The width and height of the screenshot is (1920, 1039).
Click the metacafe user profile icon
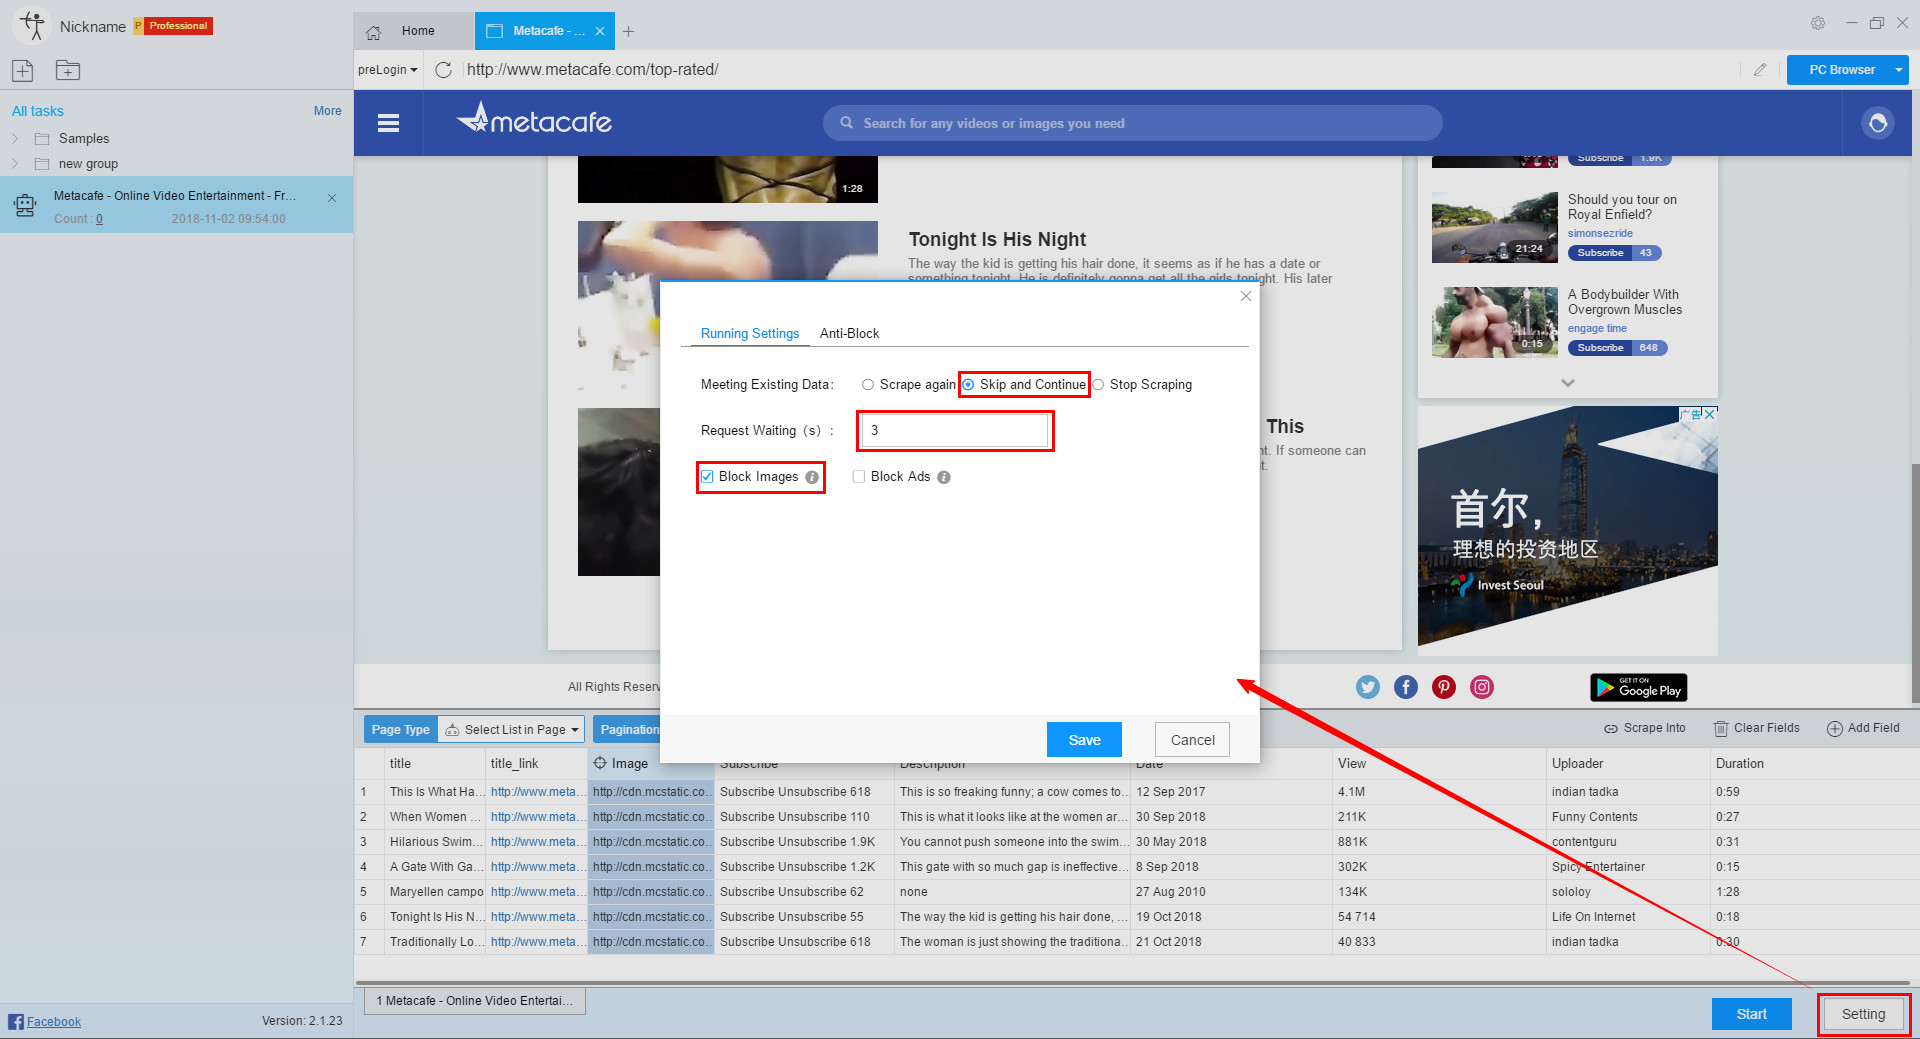click(x=1878, y=123)
